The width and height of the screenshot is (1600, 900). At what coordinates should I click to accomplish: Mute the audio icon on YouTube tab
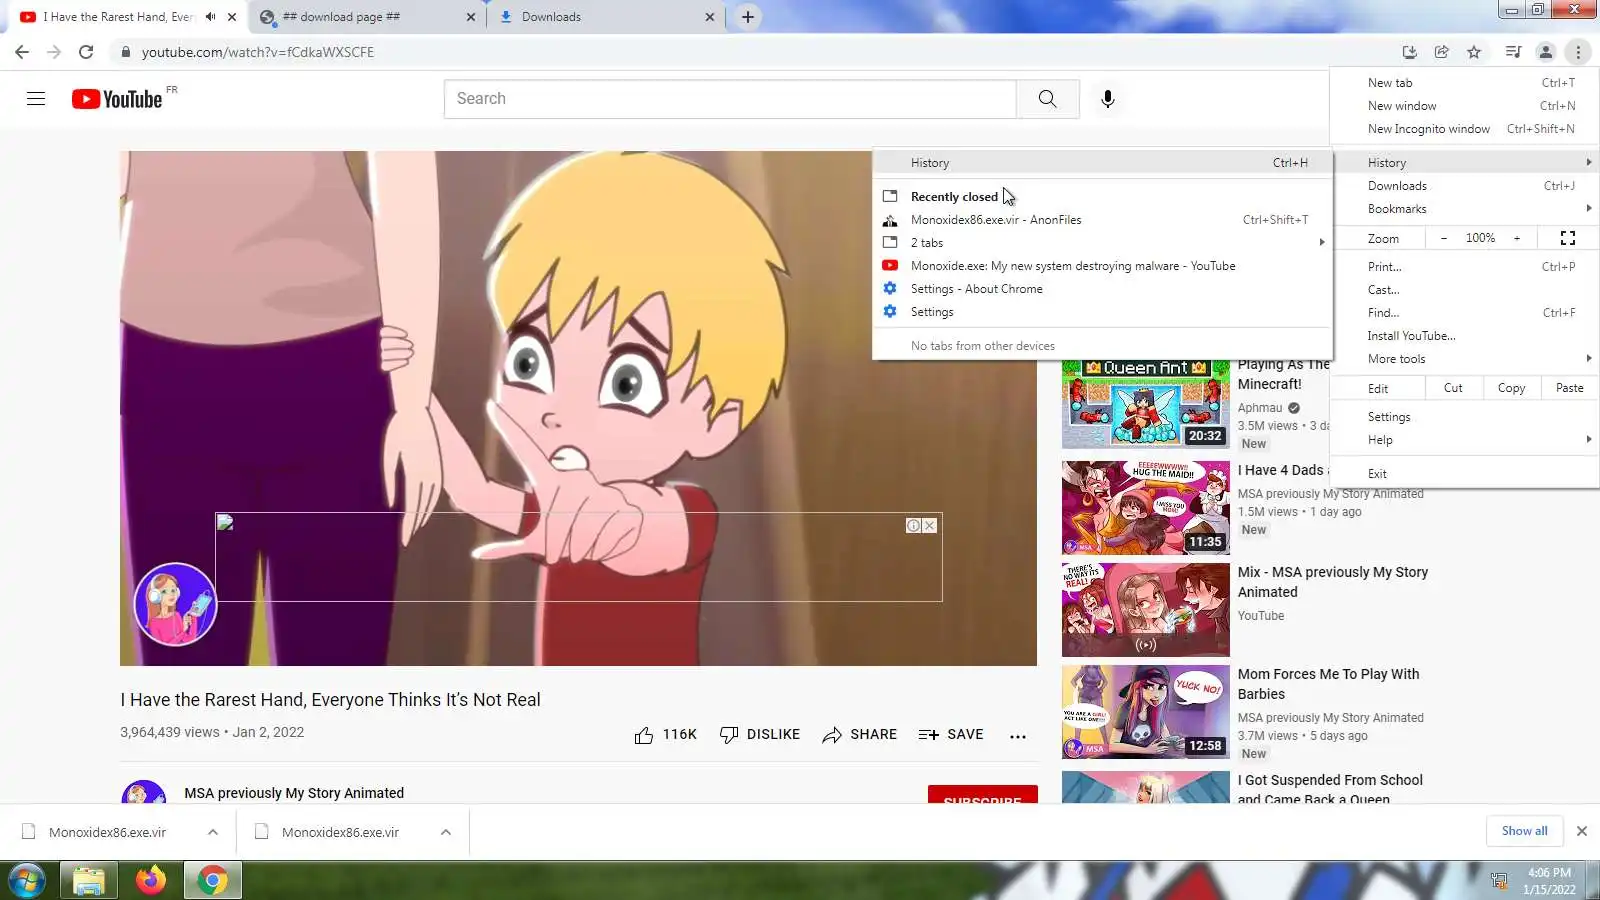210,17
